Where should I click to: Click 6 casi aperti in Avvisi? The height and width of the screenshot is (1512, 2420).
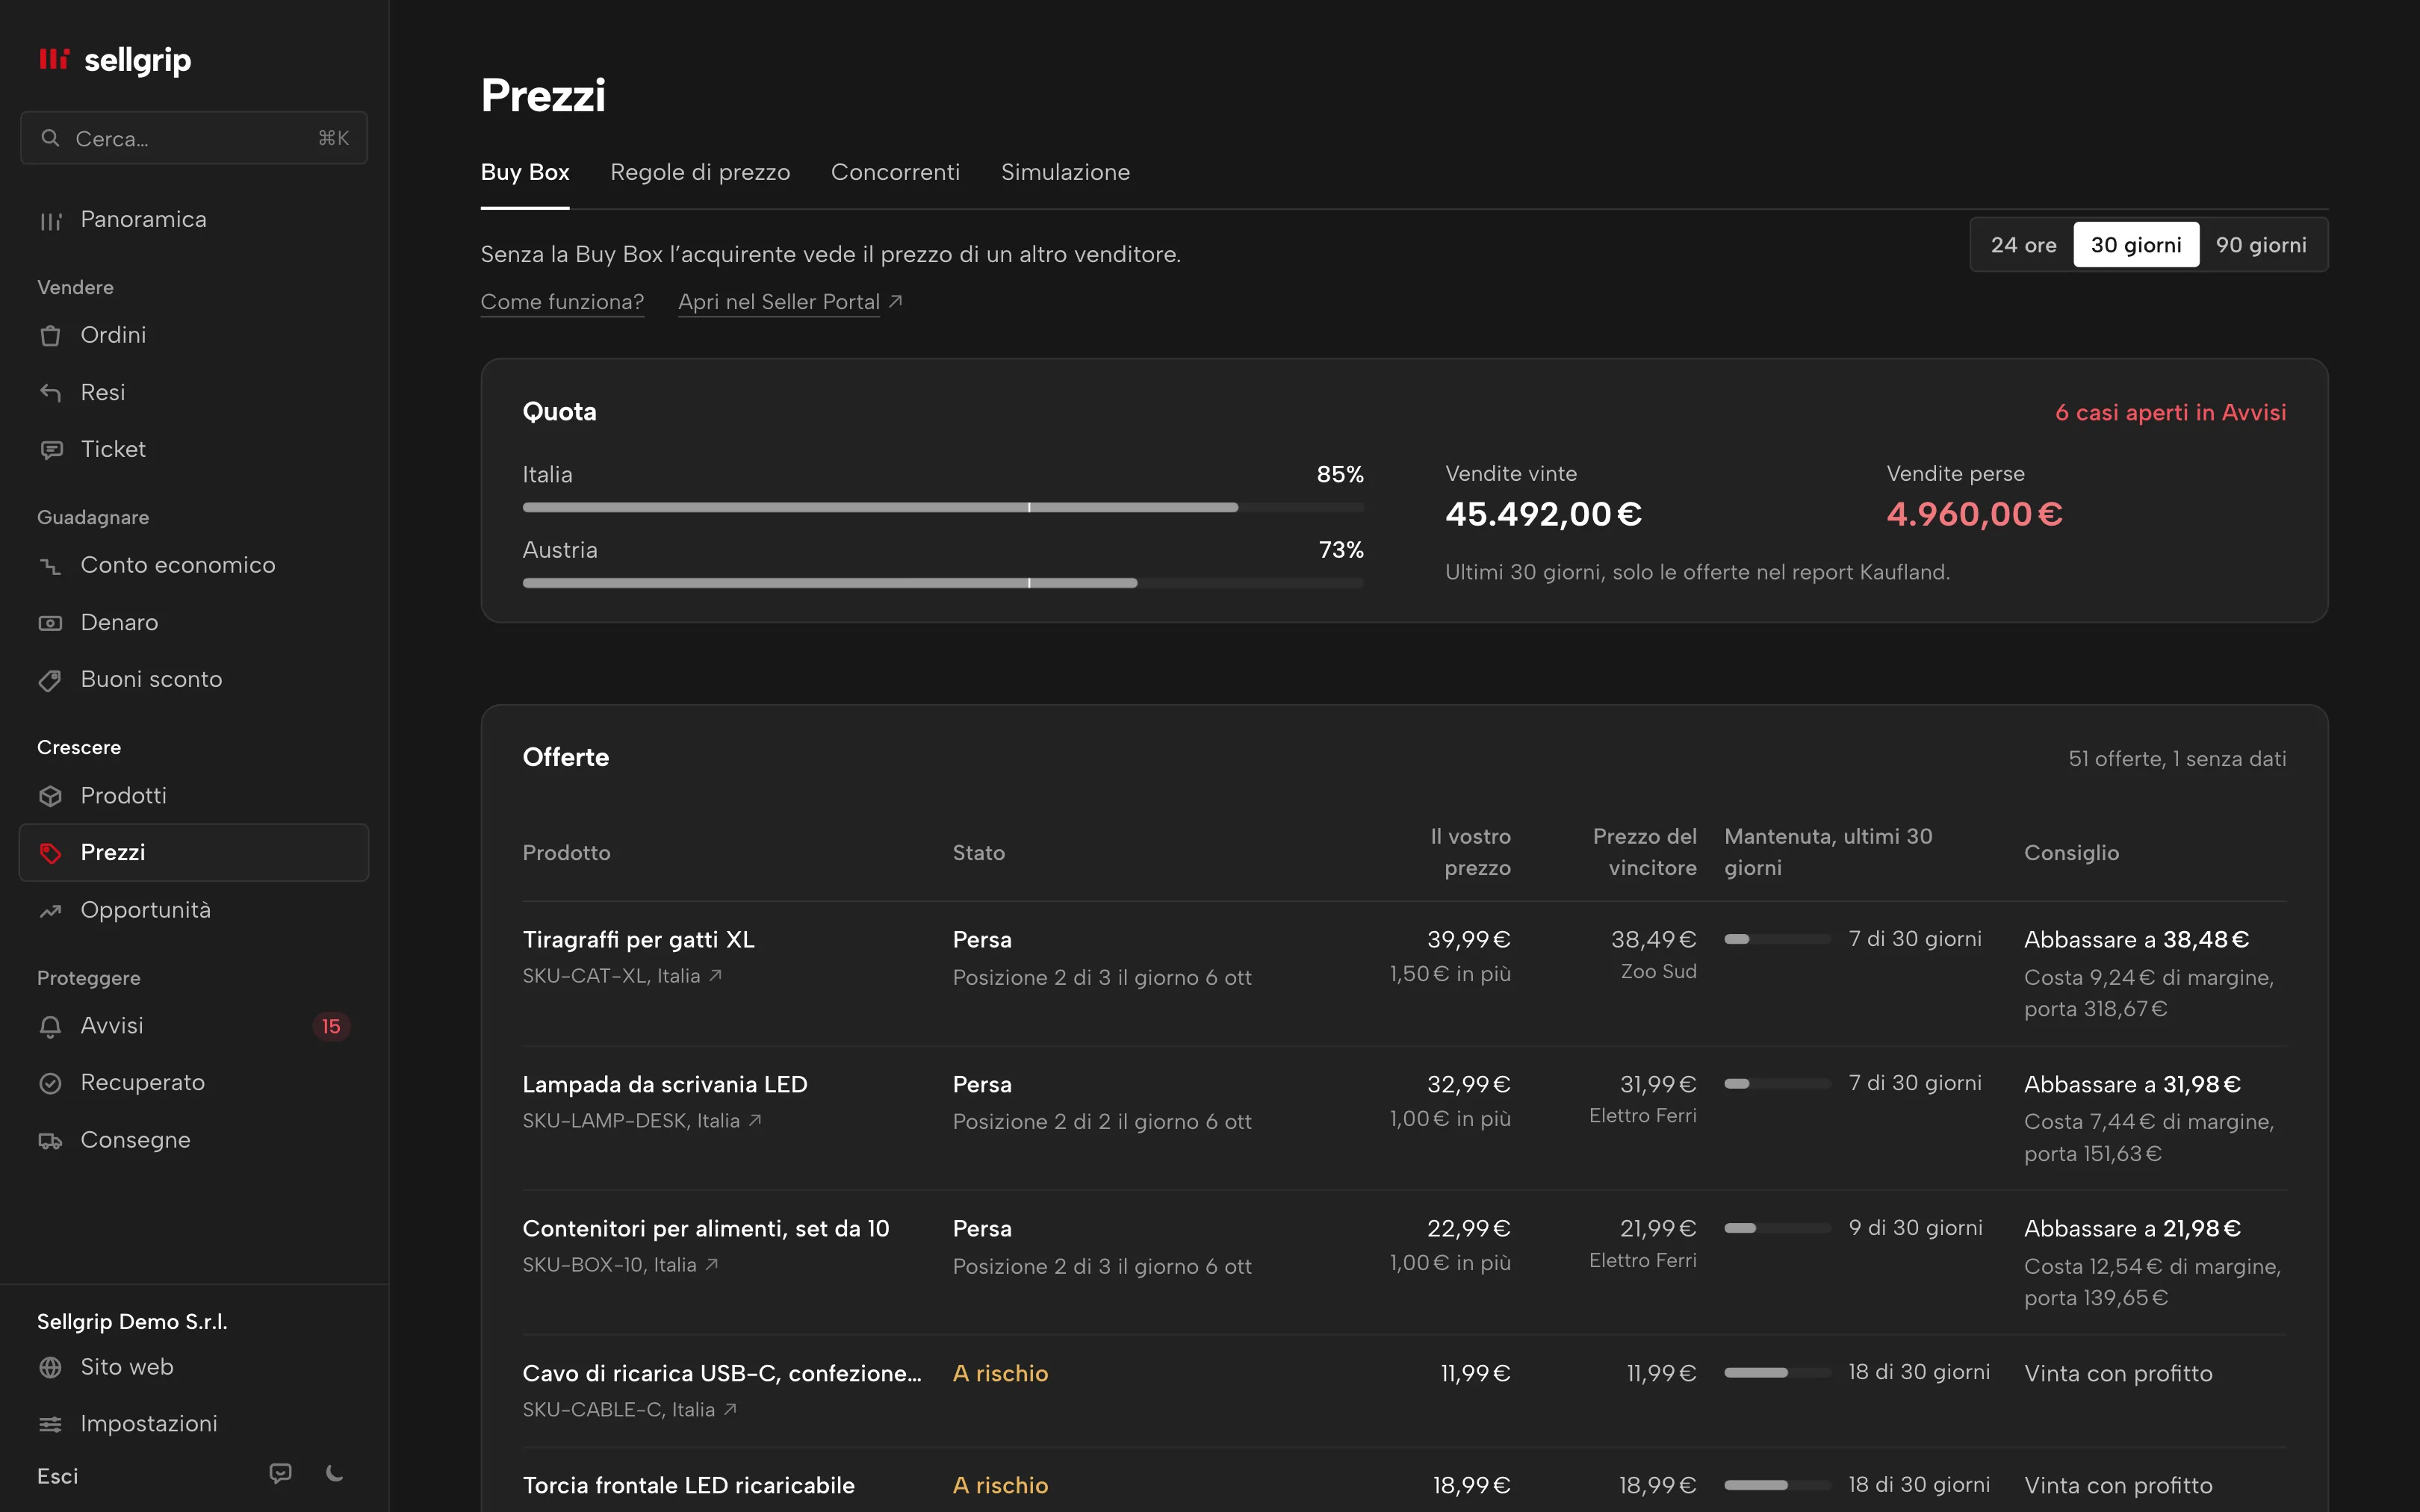coord(2170,413)
